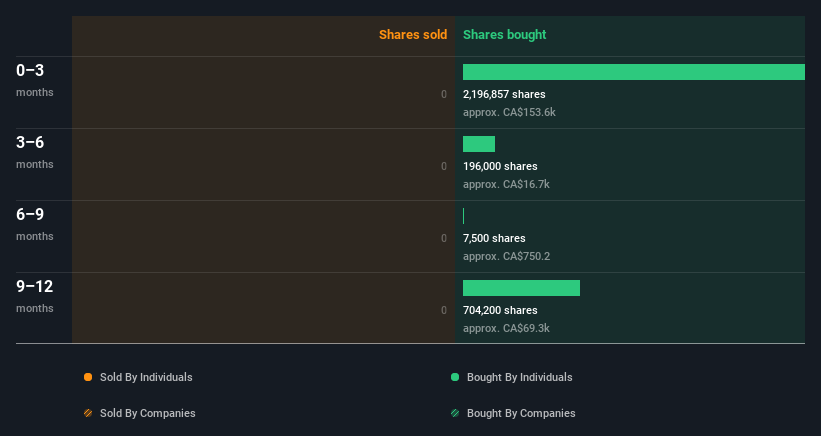Select the Bought By Individuals legend label
Image resolution: width=821 pixels, height=436 pixels.
pyautogui.click(x=519, y=377)
